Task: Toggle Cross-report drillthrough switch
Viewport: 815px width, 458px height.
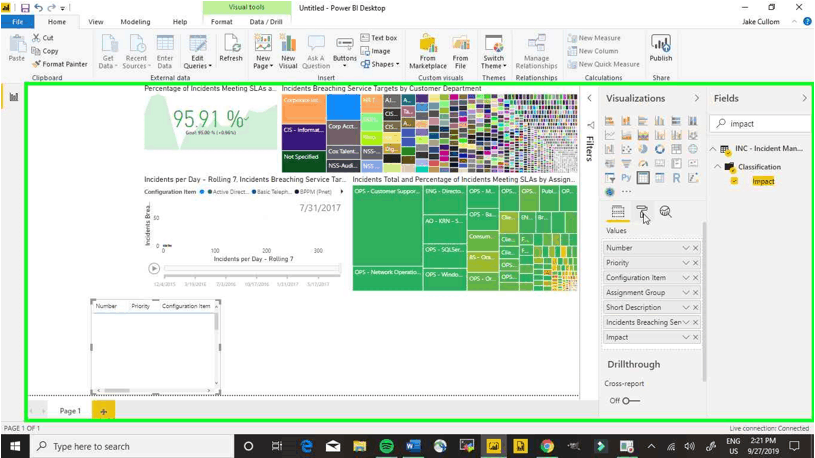Action: click(x=631, y=401)
